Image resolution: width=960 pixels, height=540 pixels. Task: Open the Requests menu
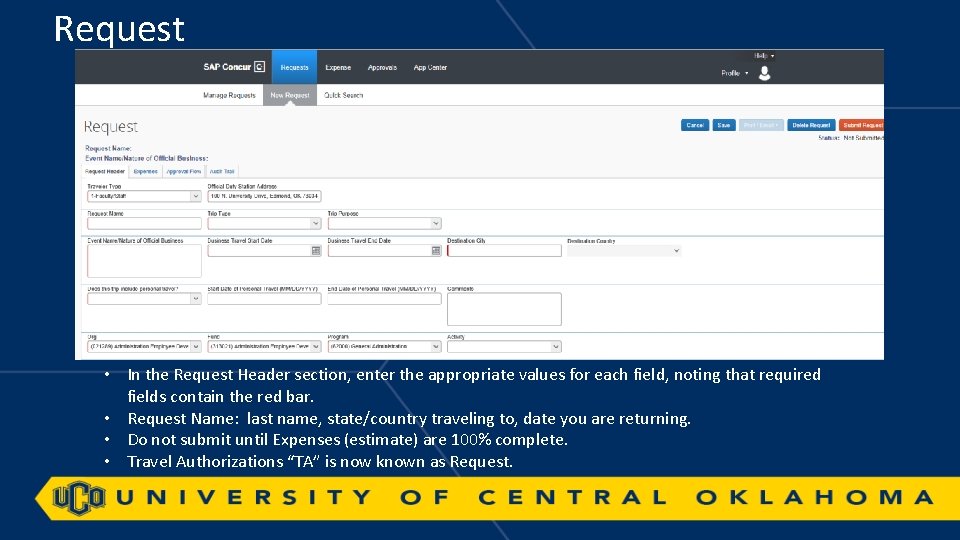click(x=294, y=67)
